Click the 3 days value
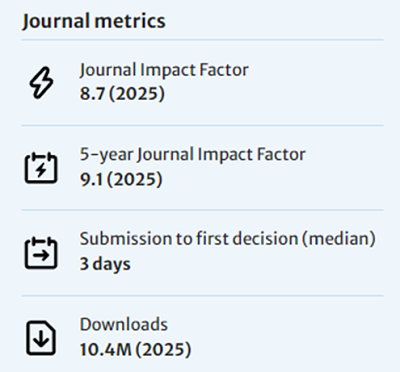The image size is (400, 372). [105, 264]
